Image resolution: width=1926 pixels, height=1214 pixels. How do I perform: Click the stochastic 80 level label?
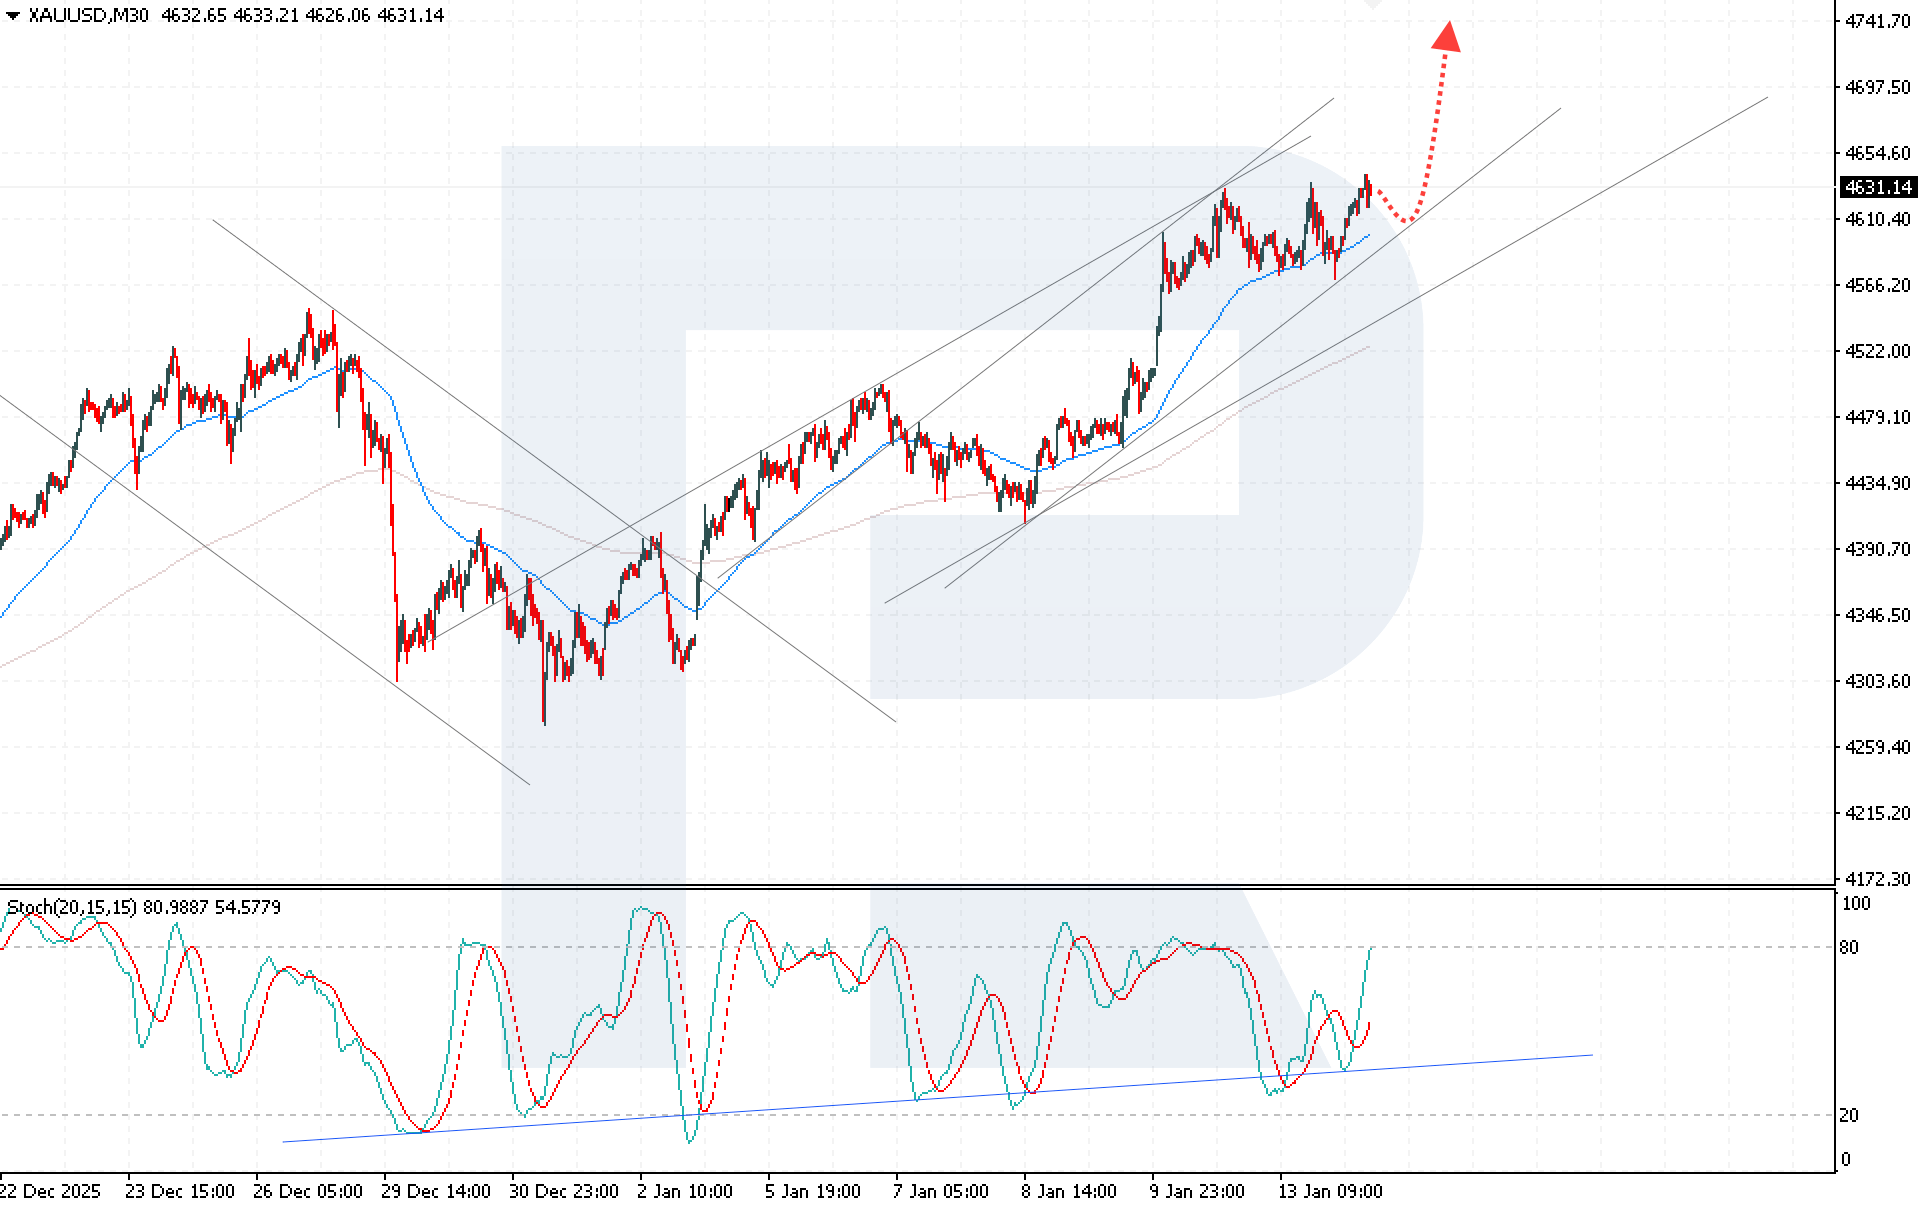point(1849,947)
